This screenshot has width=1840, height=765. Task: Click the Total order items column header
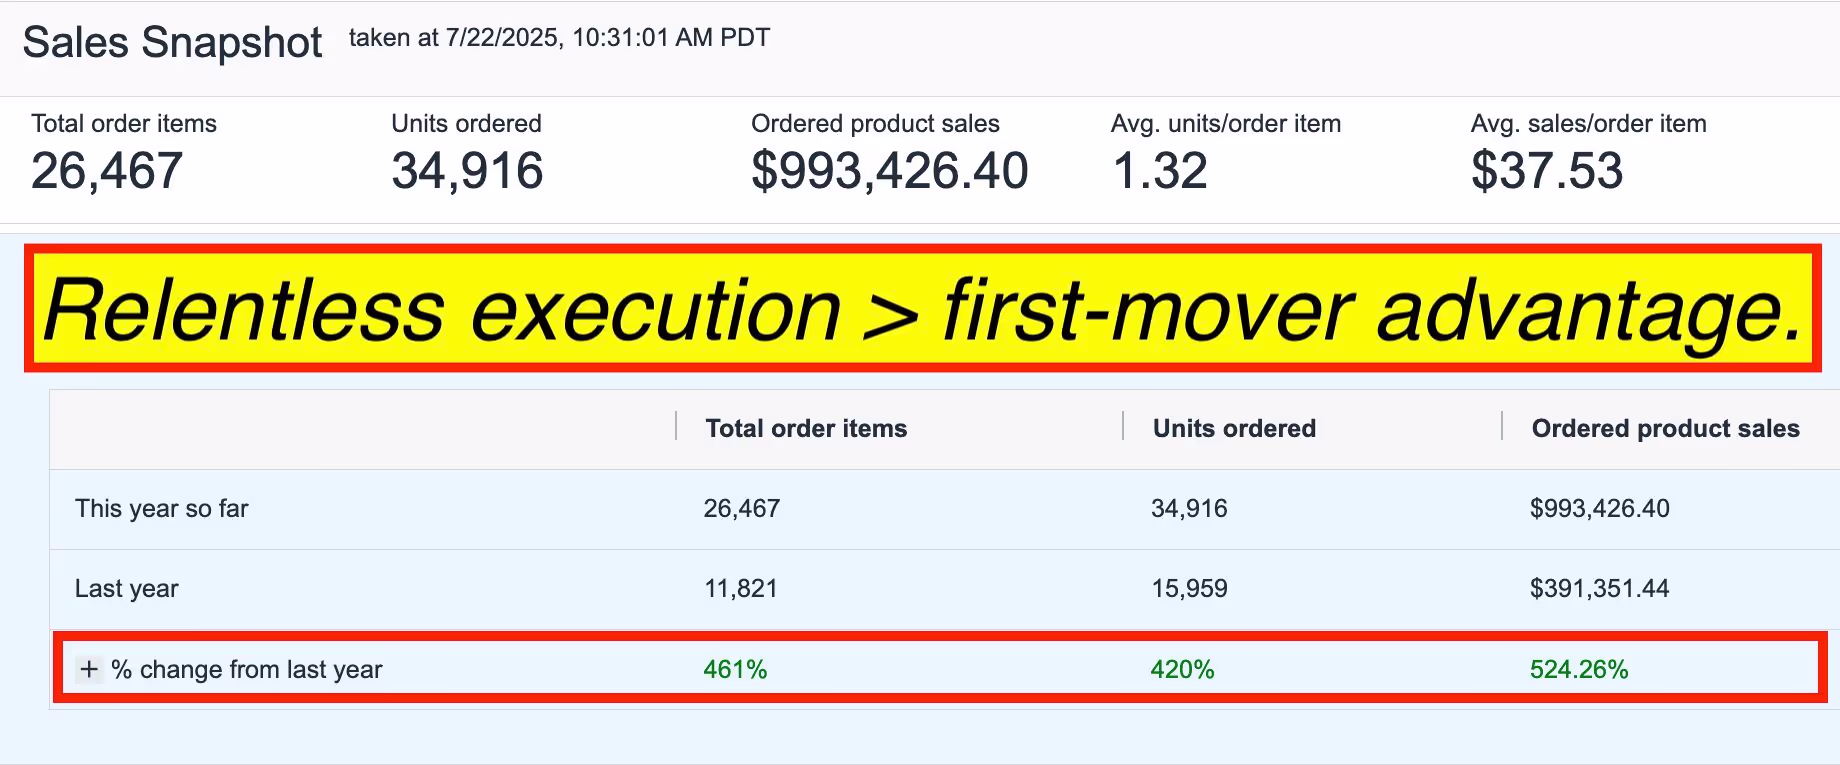pyautogui.click(x=806, y=429)
